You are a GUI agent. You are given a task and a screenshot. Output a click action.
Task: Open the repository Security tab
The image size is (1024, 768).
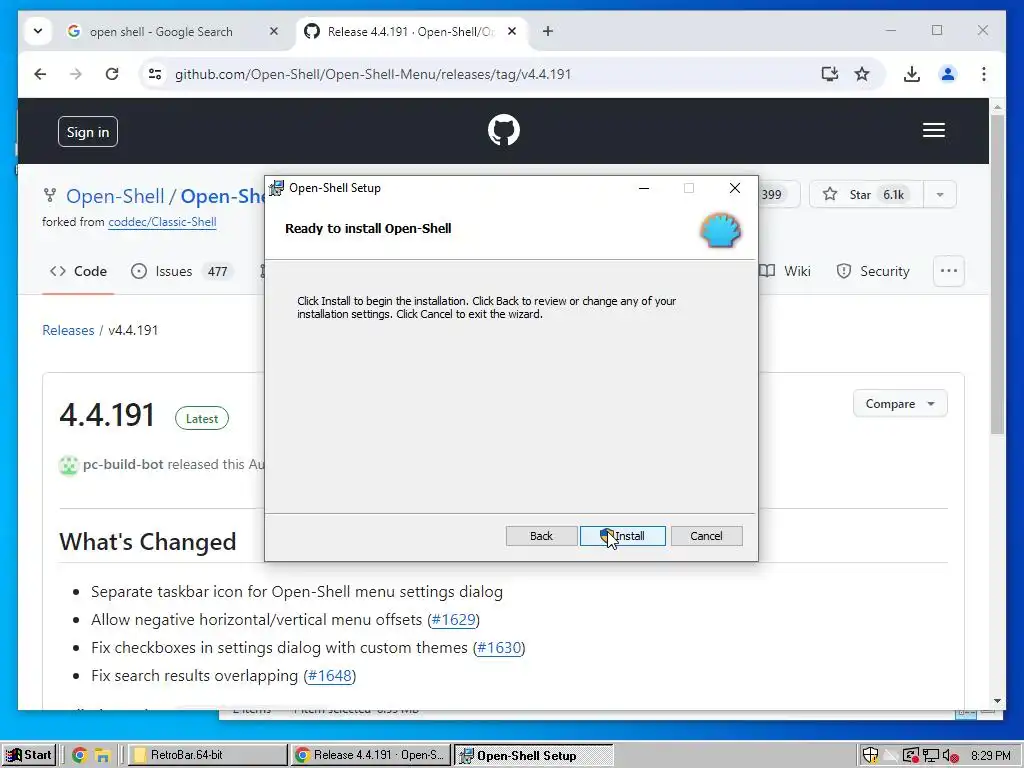(x=873, y=271)
